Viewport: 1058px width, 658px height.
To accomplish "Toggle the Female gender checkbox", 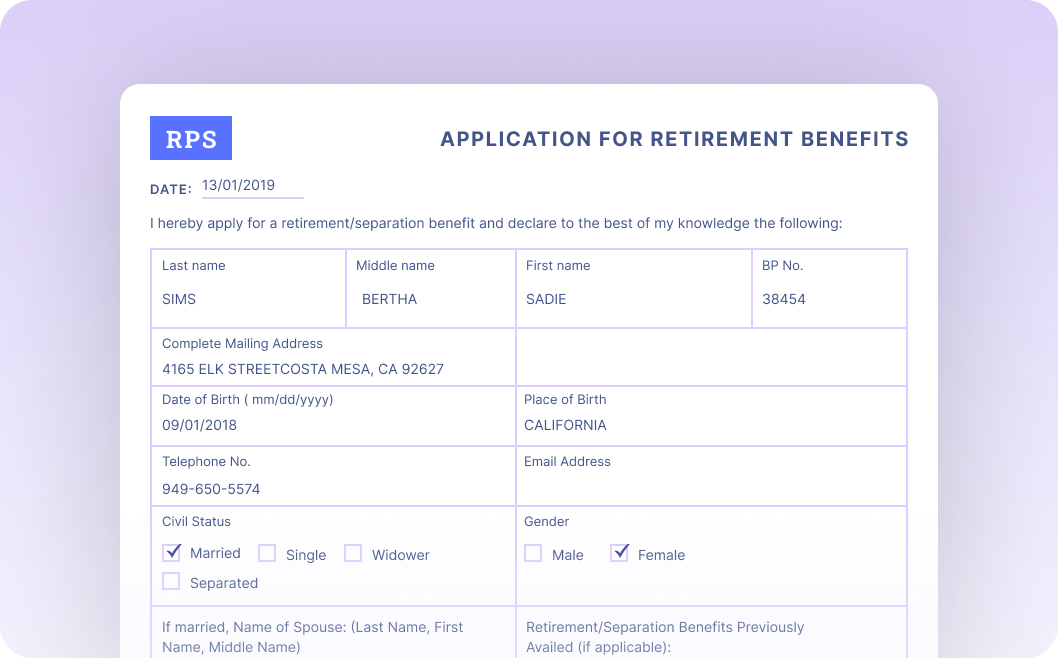I will (620, 553).
